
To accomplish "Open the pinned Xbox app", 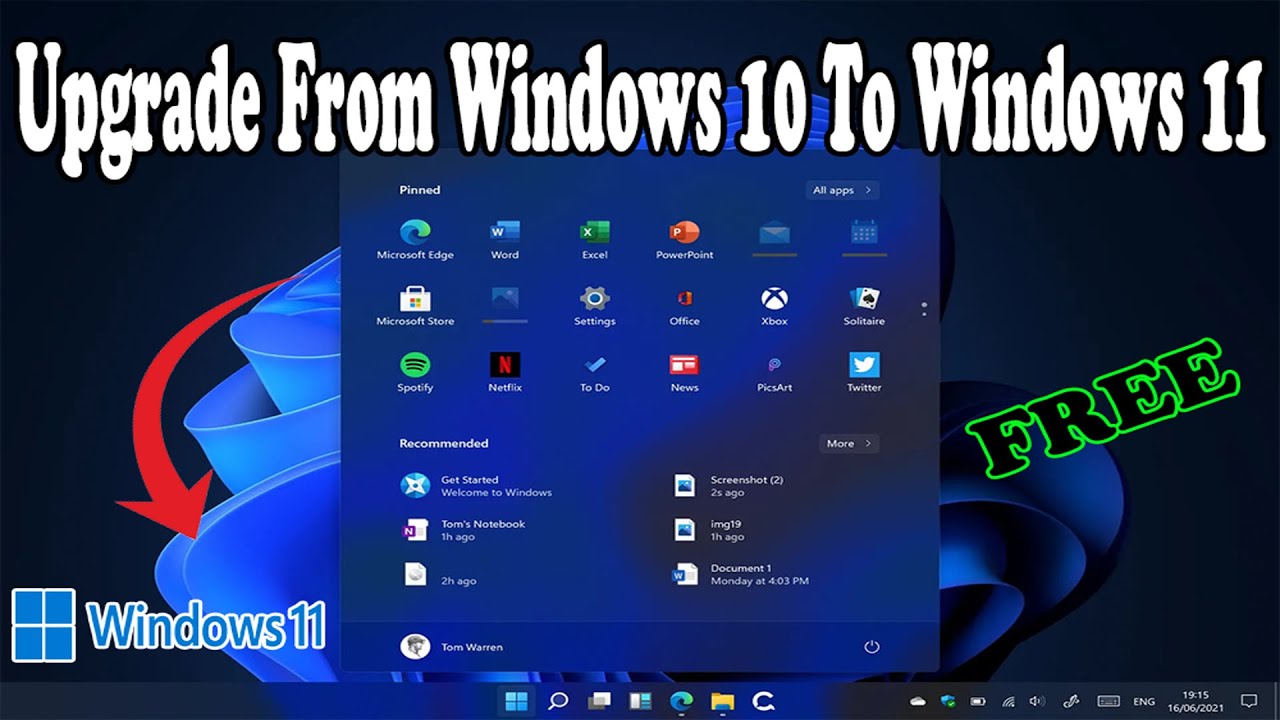I will pyautogui.click(x=775, y=306).
